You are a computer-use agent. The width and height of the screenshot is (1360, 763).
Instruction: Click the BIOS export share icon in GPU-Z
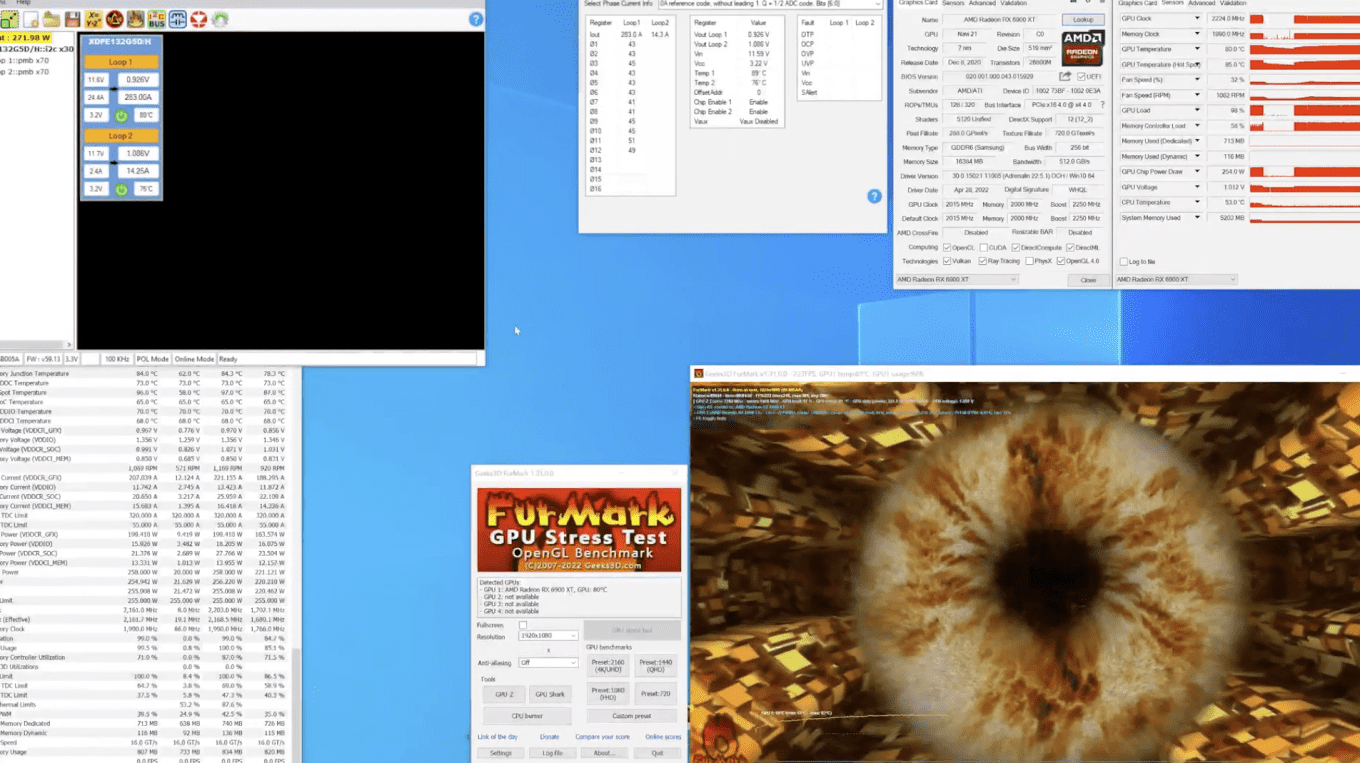click(x=1065, y=76)
